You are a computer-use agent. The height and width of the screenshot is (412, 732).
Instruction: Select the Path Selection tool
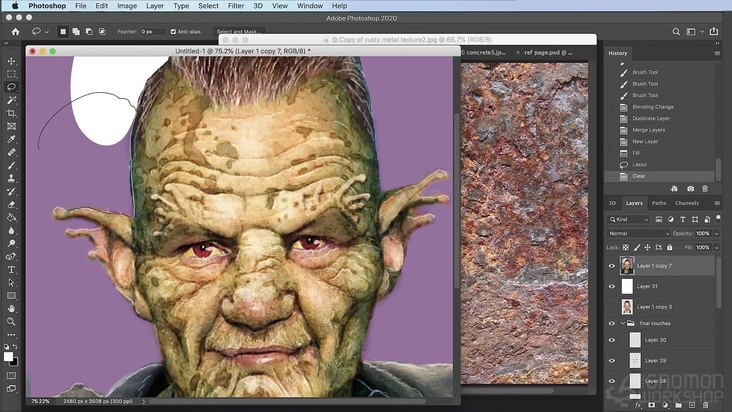click(11, 283)
